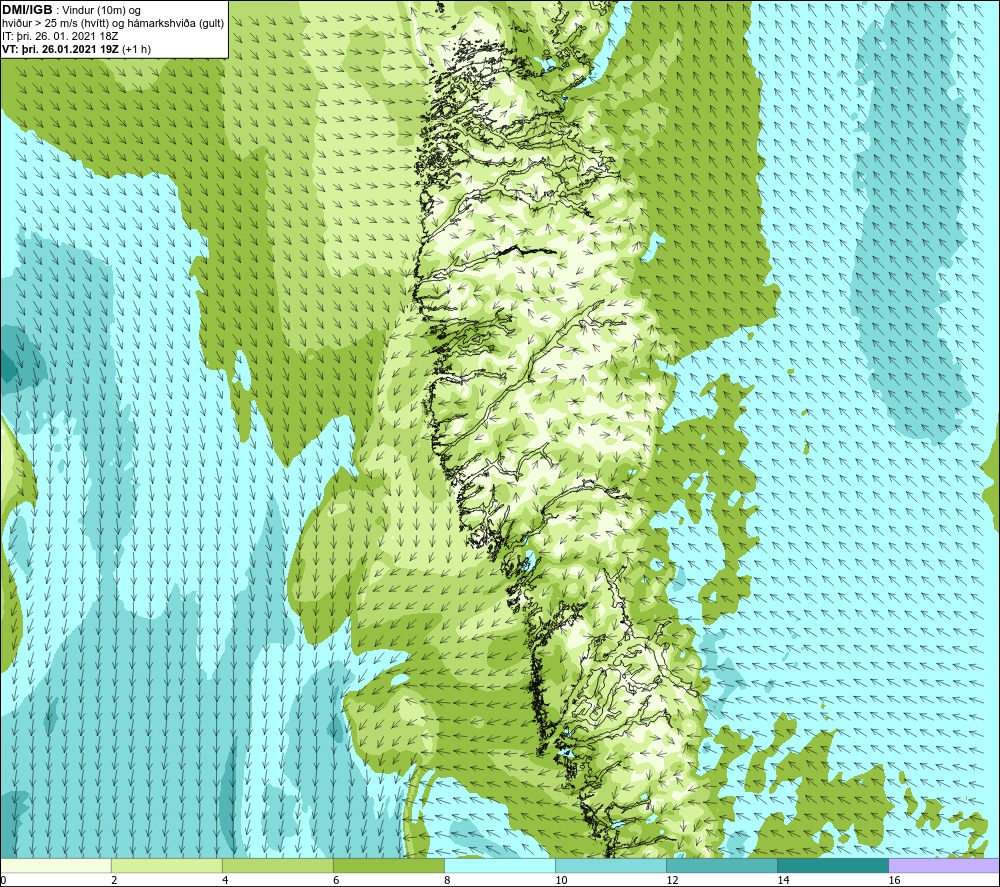Select the teal 12–14 m/s scale swatch

tap(722, 865)
